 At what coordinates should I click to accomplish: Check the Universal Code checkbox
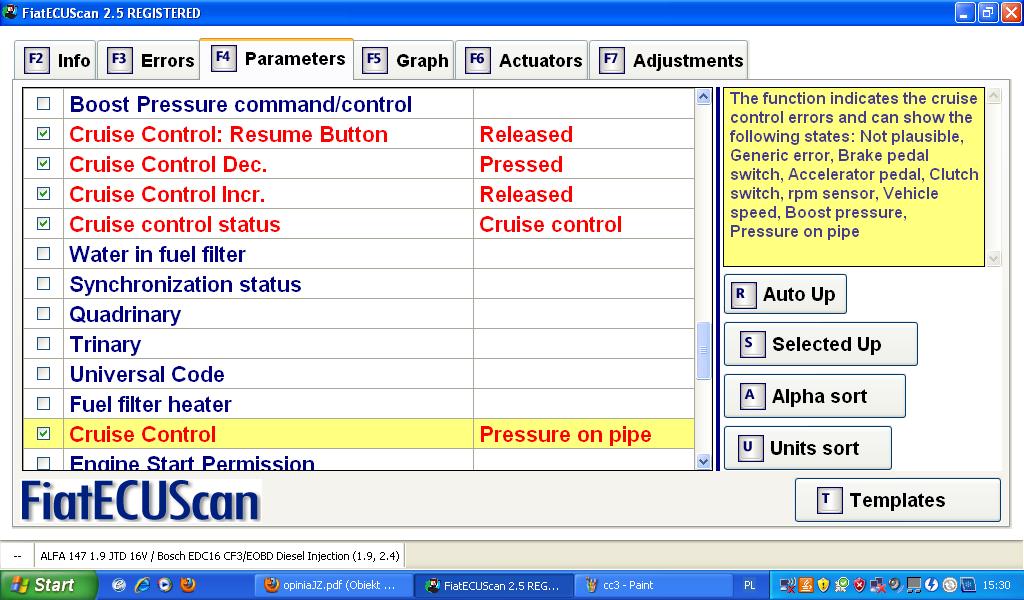click(x=43, y=373)
